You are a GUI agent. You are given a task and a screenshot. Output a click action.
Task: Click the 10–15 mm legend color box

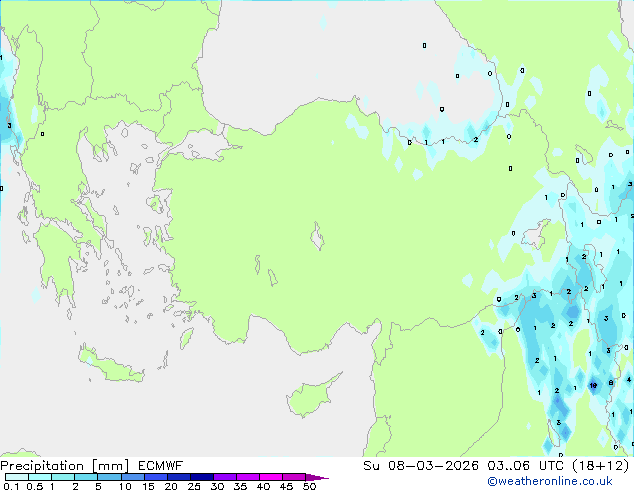133,477
